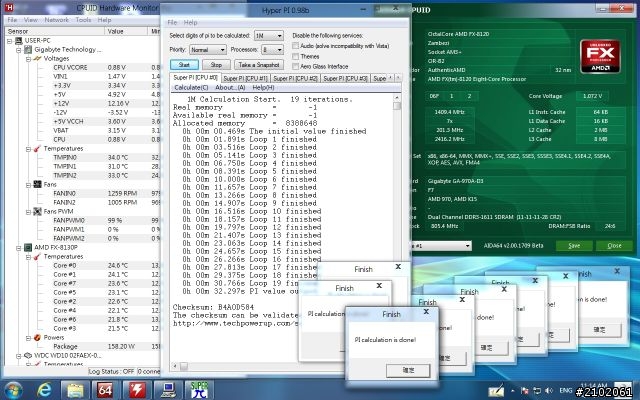
Task: Check the Themes checkbox
Action: (296, 56)
